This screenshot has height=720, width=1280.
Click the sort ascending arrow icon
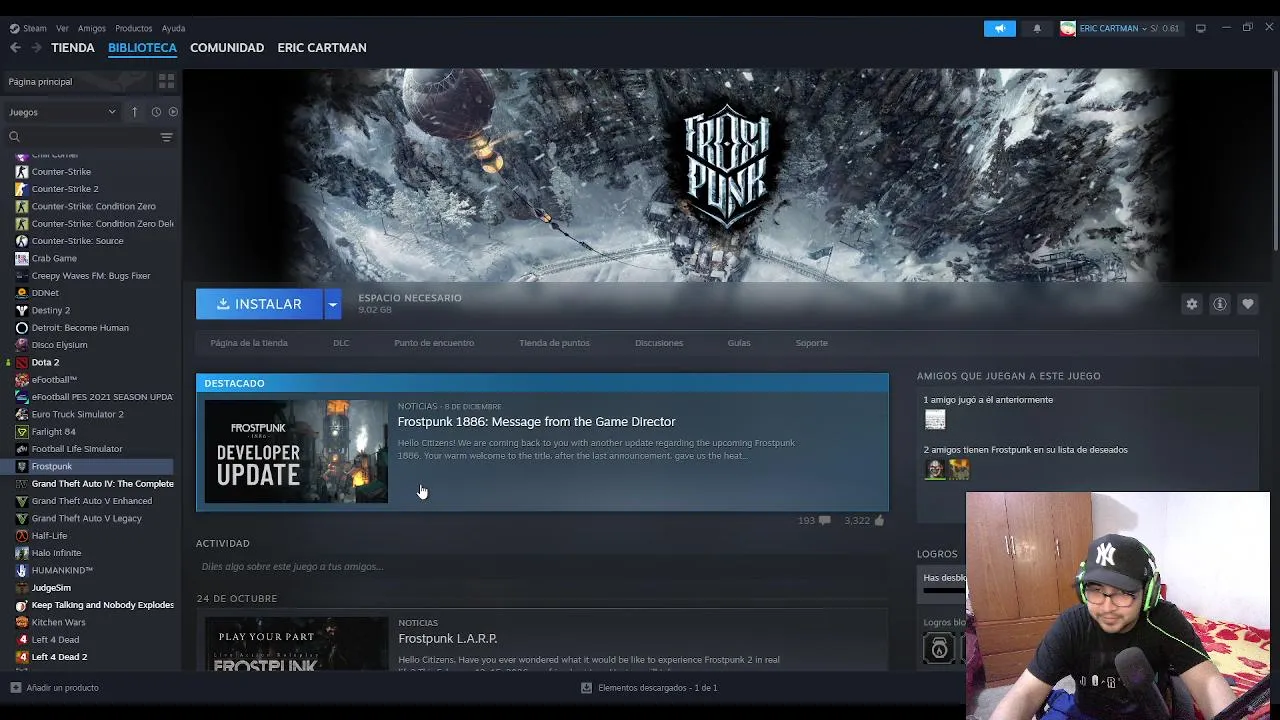tap(134, 112)
